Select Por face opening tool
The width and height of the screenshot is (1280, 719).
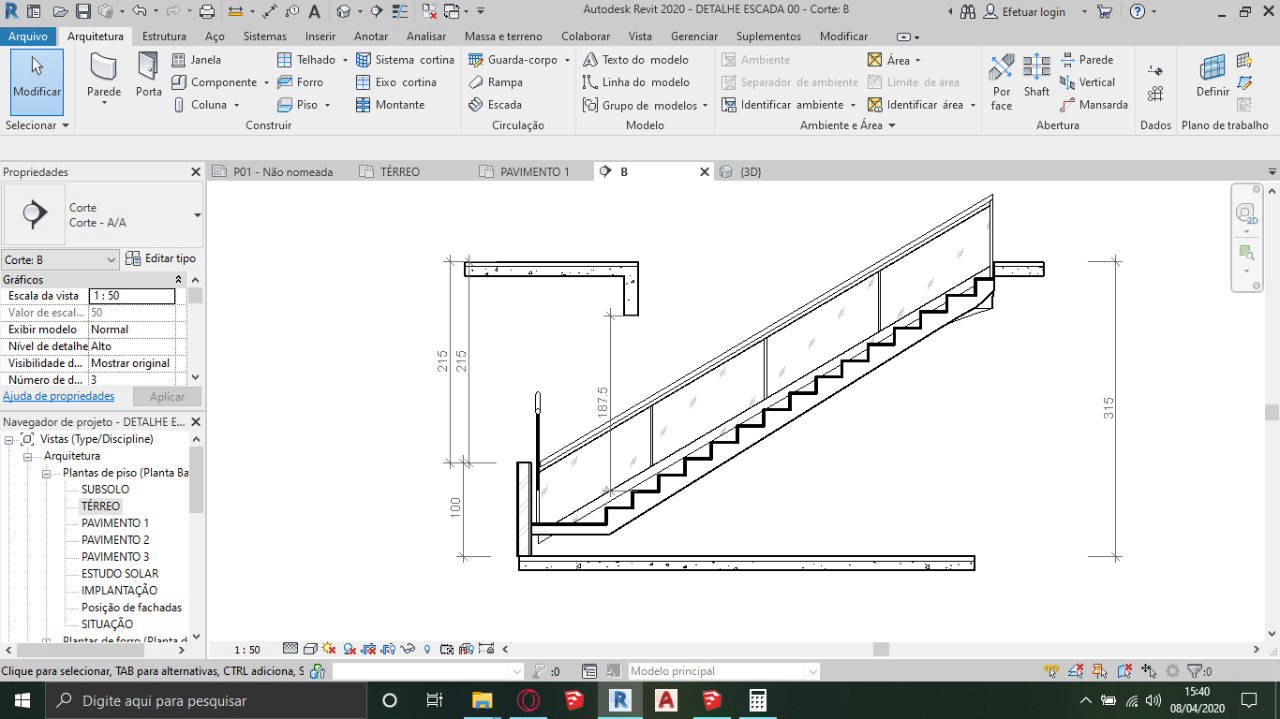[x=1002, y=81]
